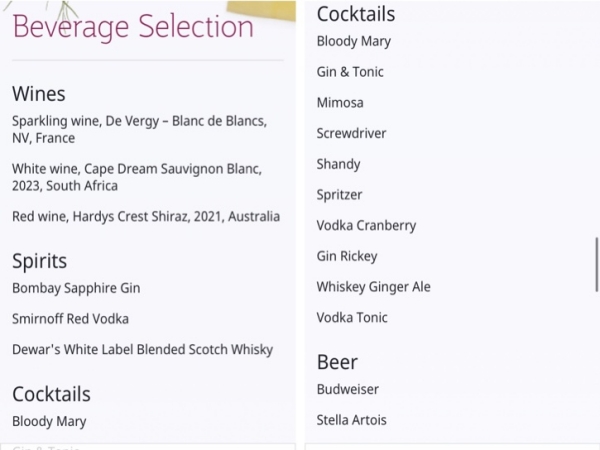Choose Dewar's White Label Blended Scotch Whisky
600x450 pixels.
click(x=143, y=350)
